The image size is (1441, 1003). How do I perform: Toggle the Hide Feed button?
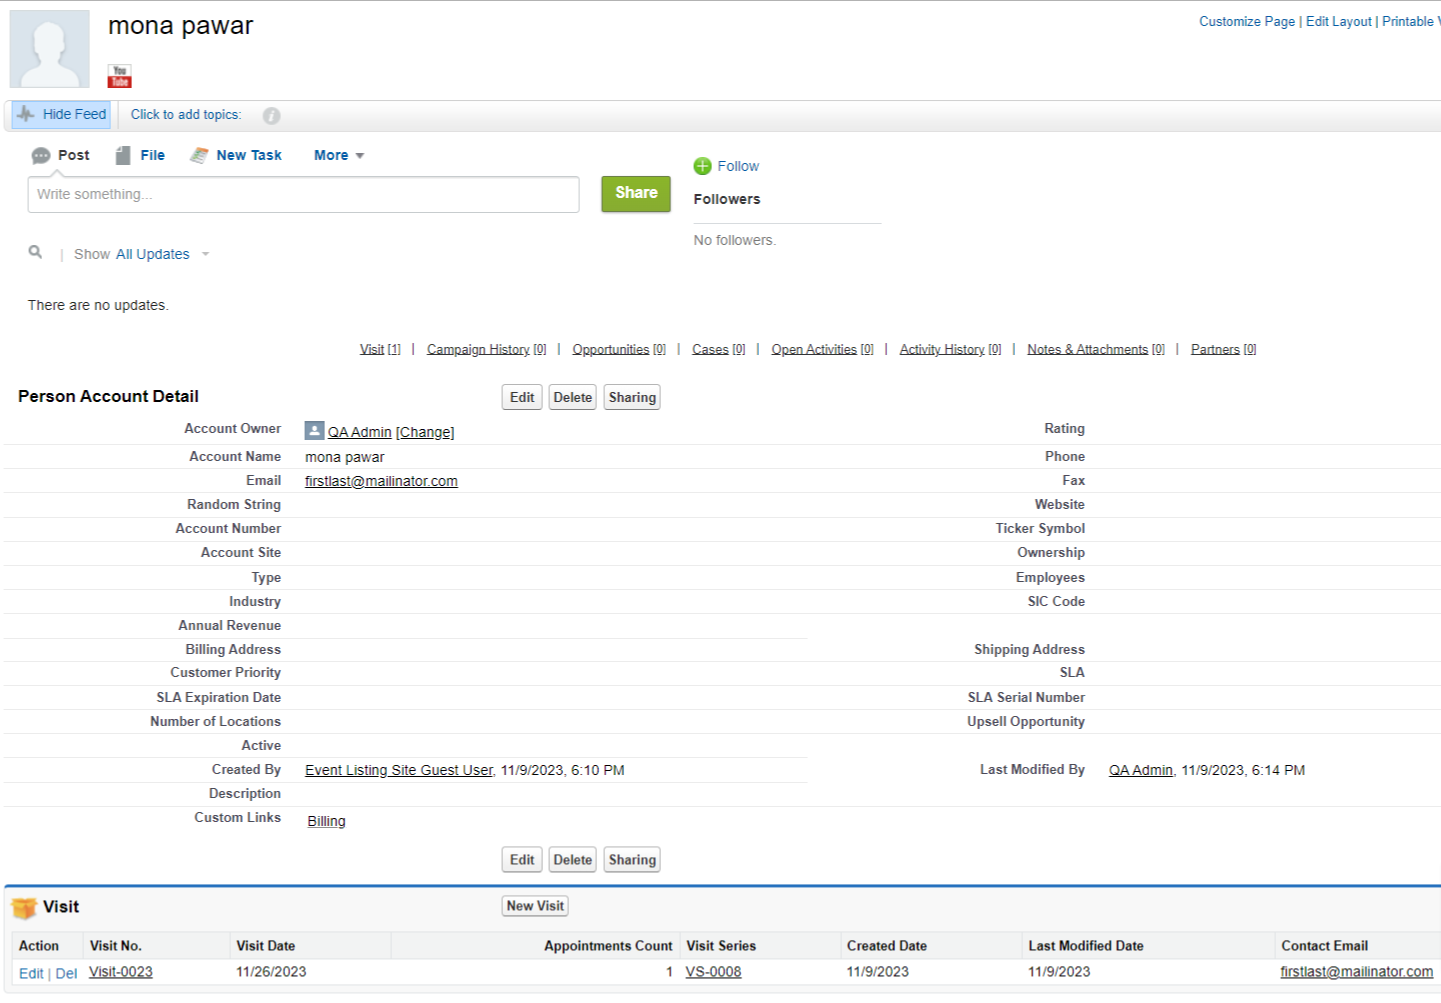click(x=62, y=115)
